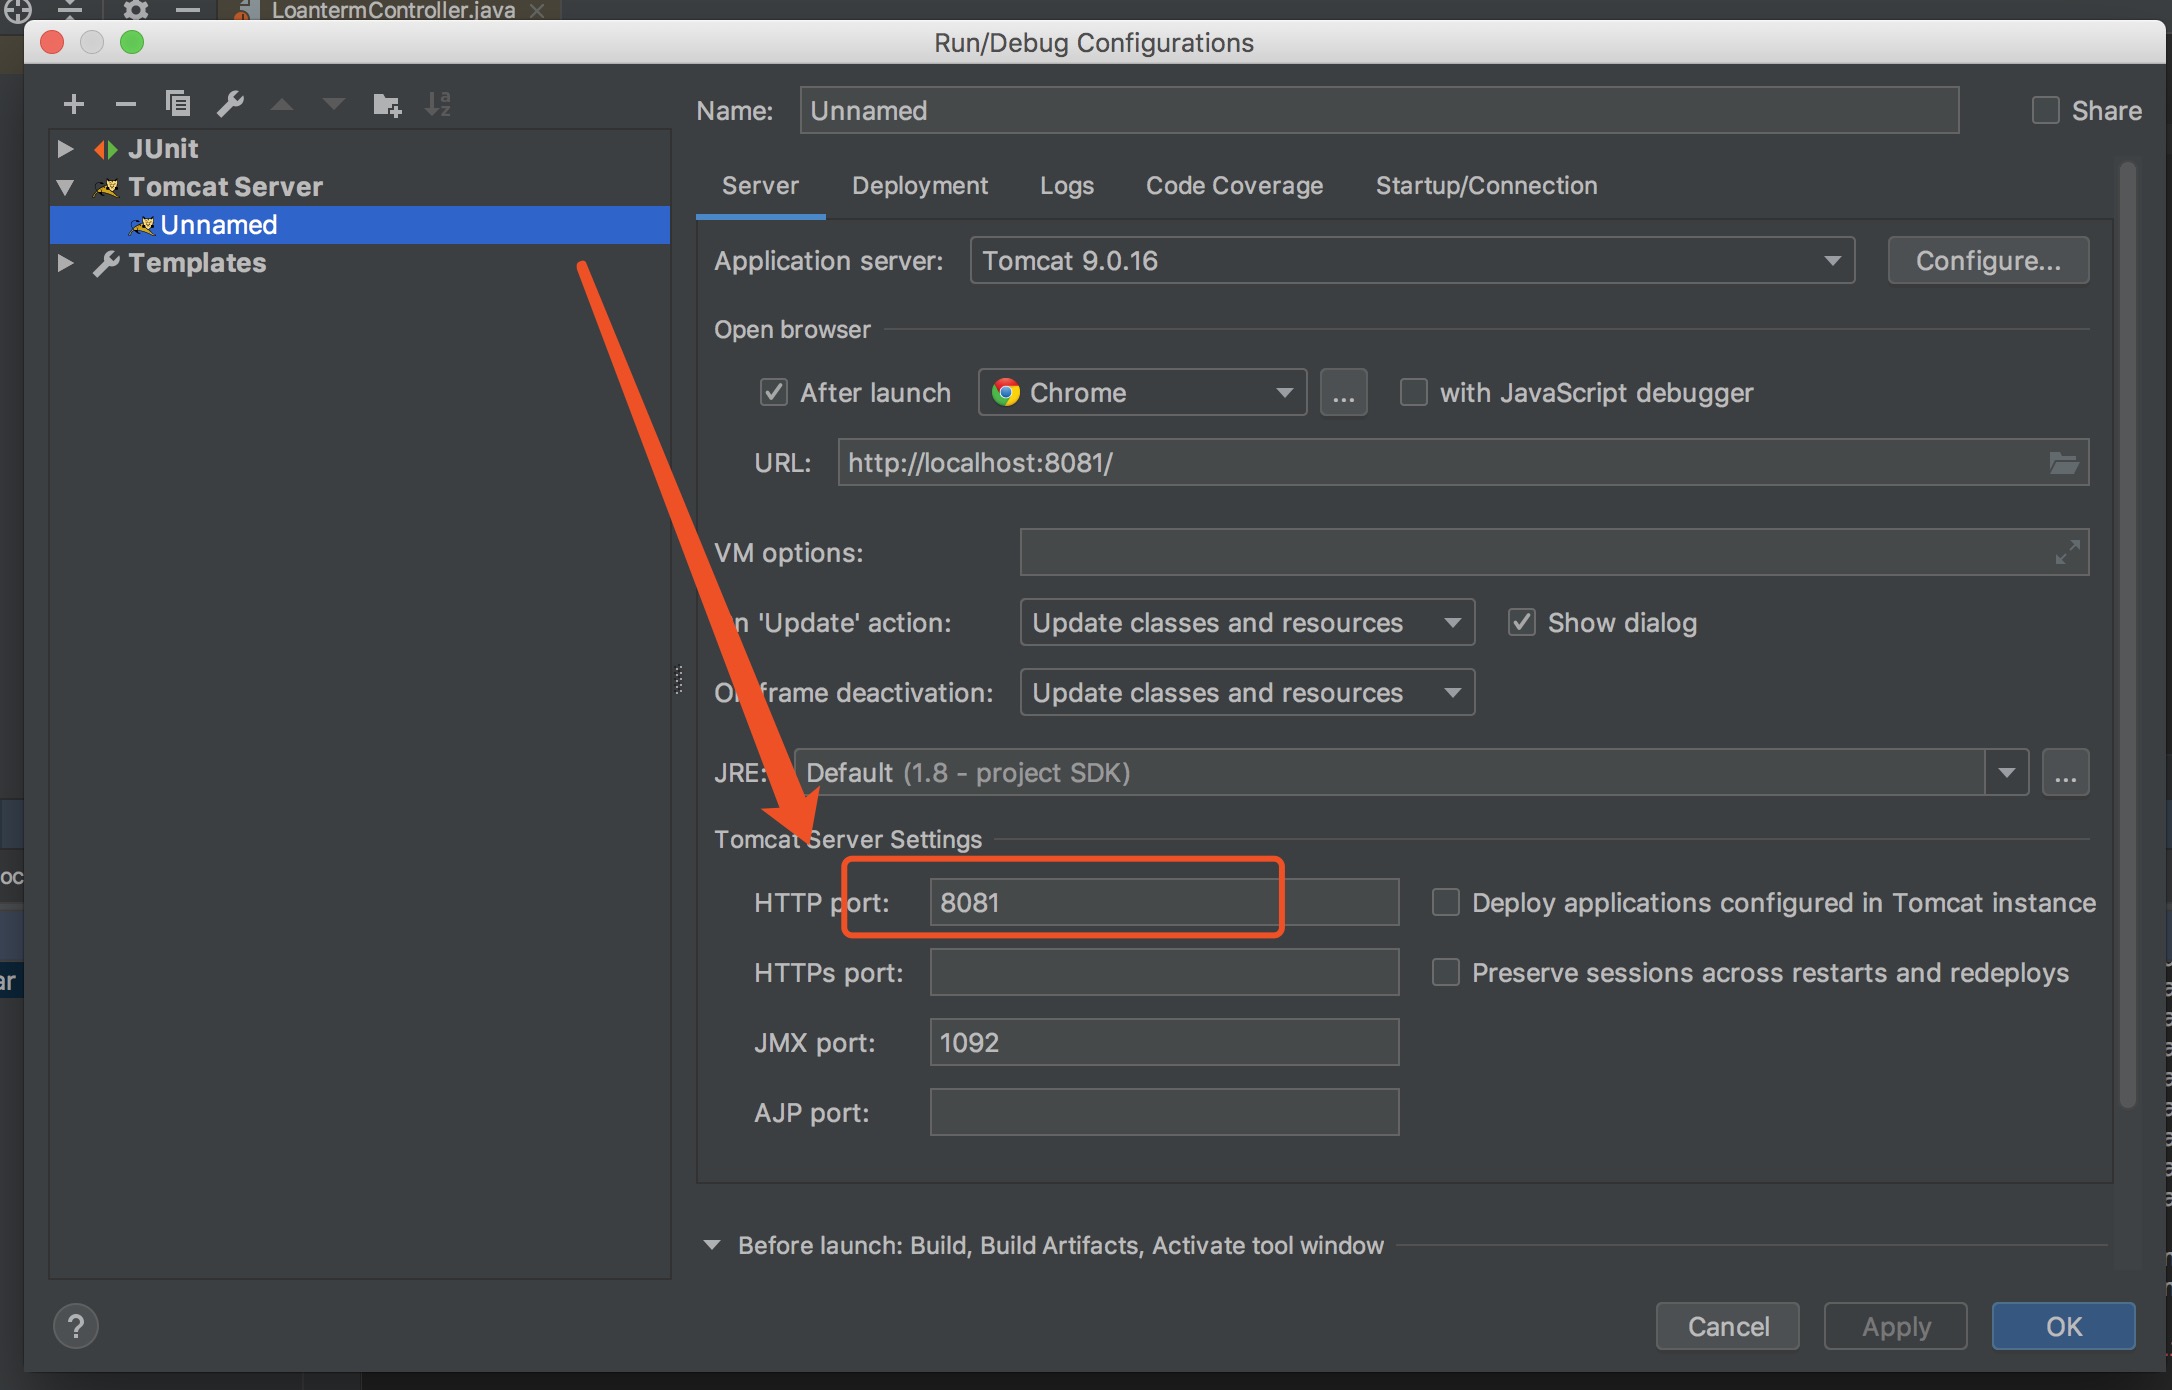Toggle the Share checkbox

pyautogui.click(x=2046, y=110)
